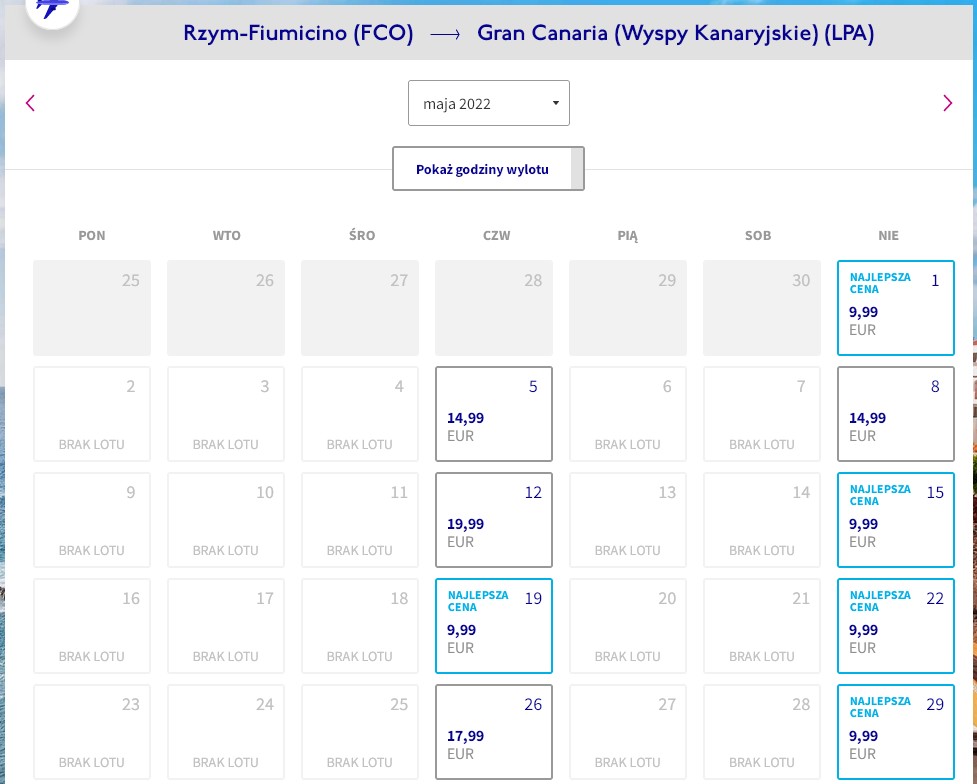This screenshot has height=784, width=977.
Task: Click the greyed-out April 28 cell
Action: click(493, 308)
